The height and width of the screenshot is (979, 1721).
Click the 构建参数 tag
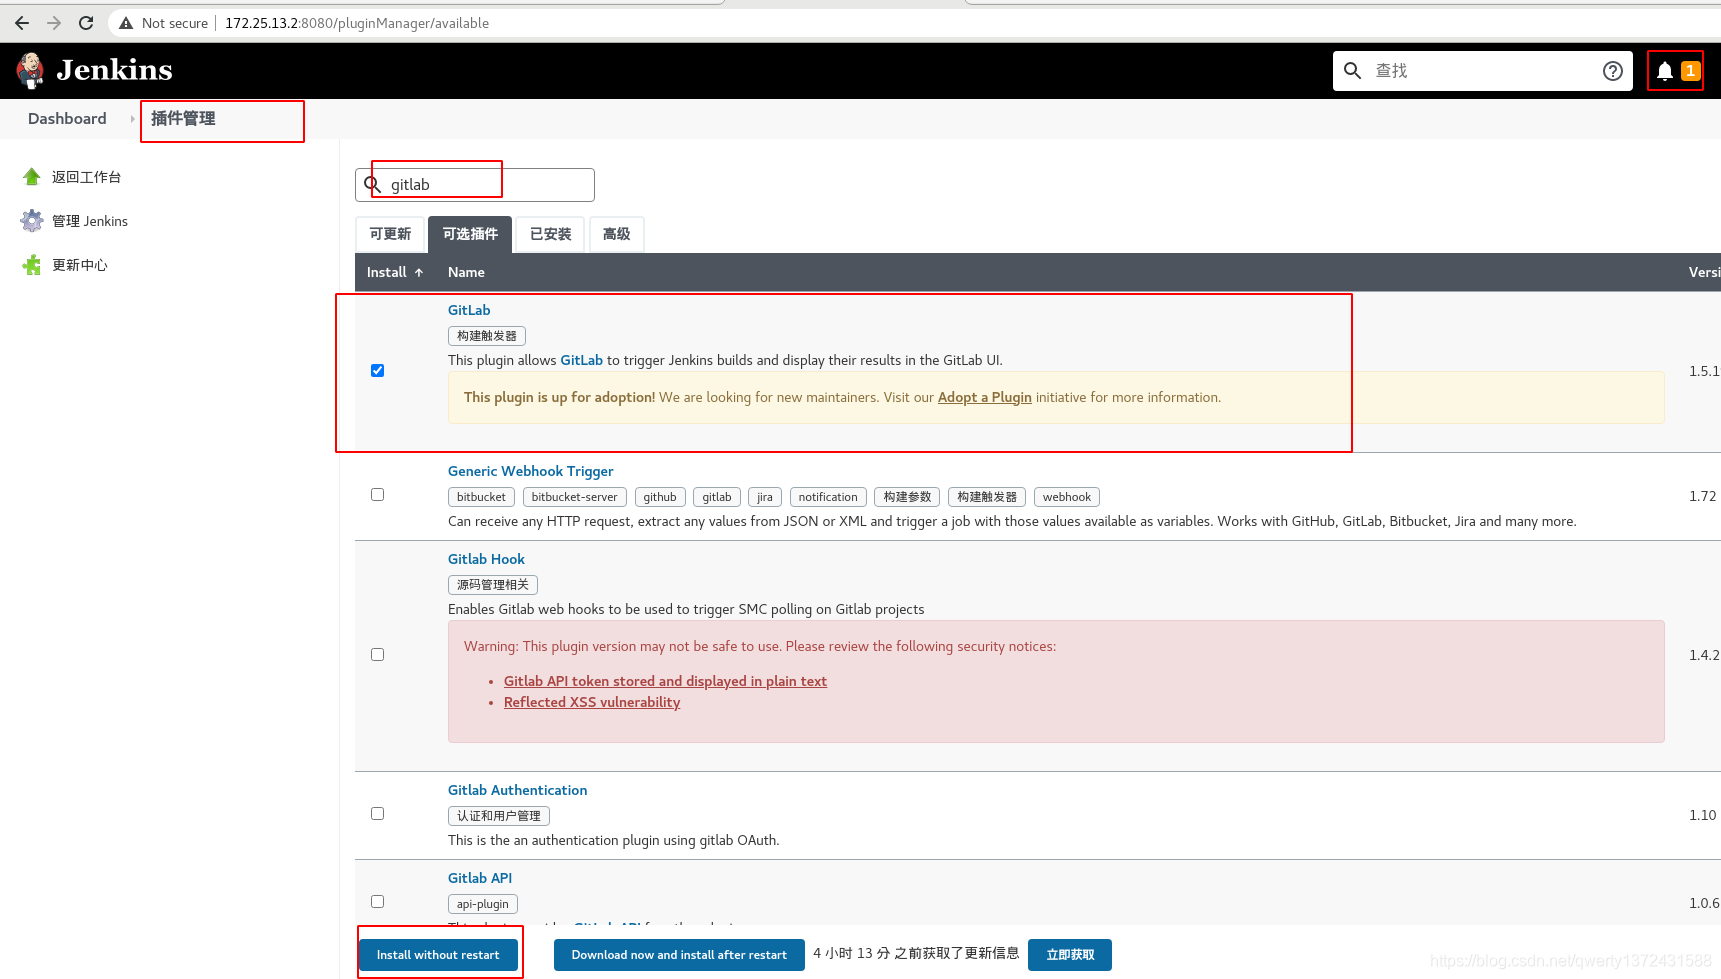[x=907, y=497]
